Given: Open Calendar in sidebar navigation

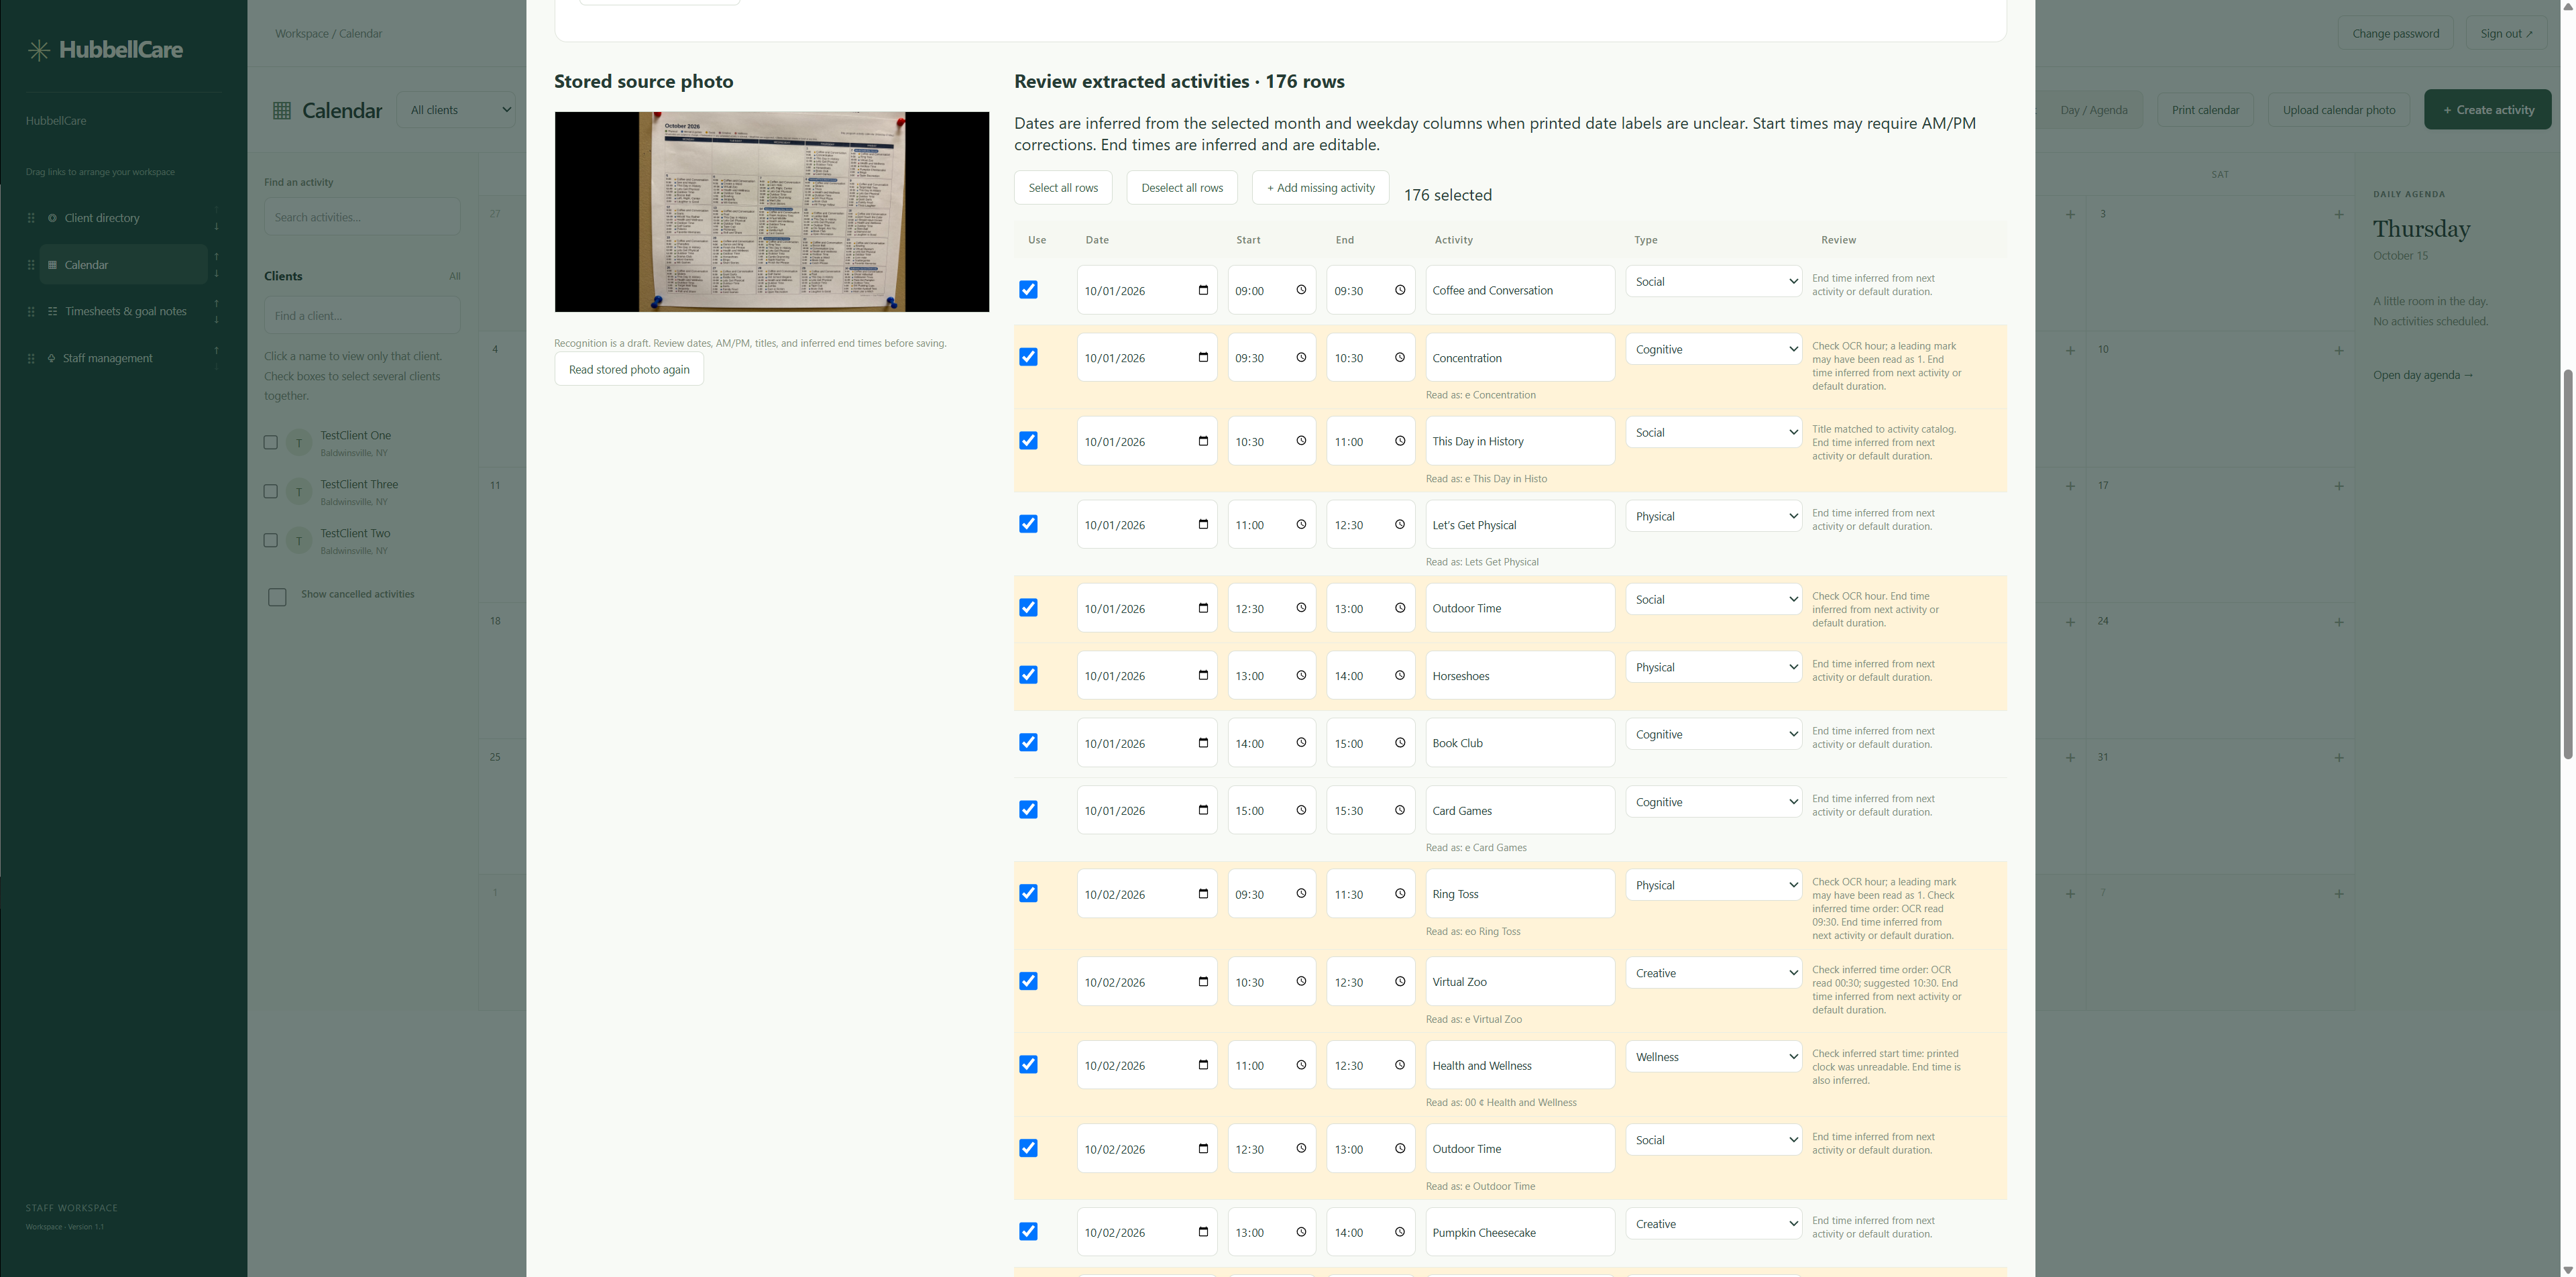Looking at the screenshot, I should click(124, 265).
